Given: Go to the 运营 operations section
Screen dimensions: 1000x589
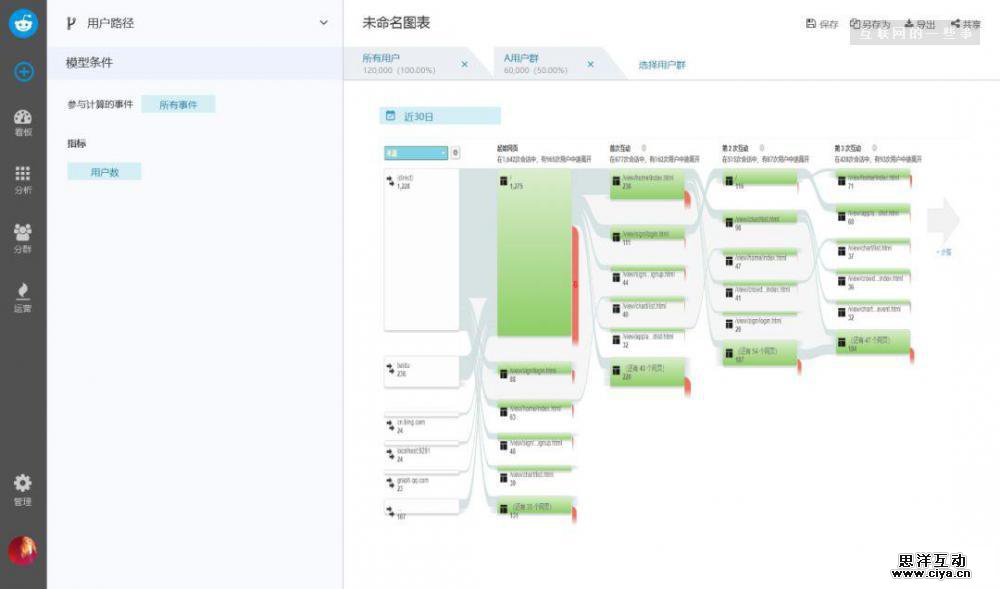Looking at the screenshot, I should pyautogui.click(x=24, y=294).
